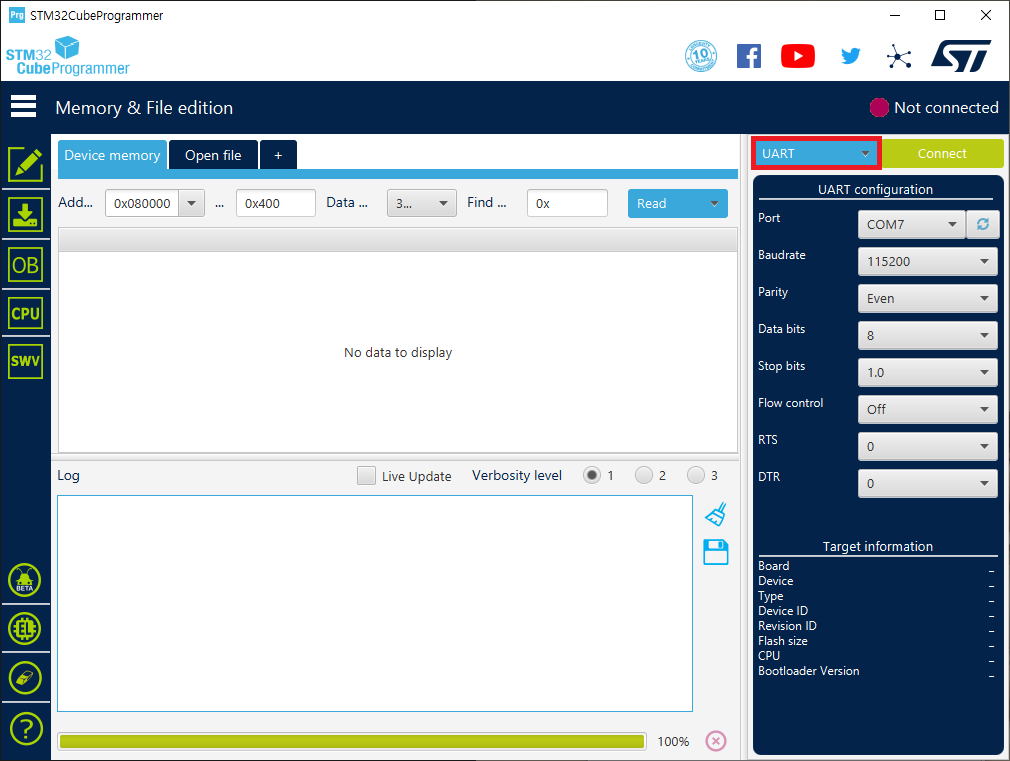Open the CPU panel icon
The height and width of the screenshot is (761, 1010).
pyautogui.click(x=25, y=313)
